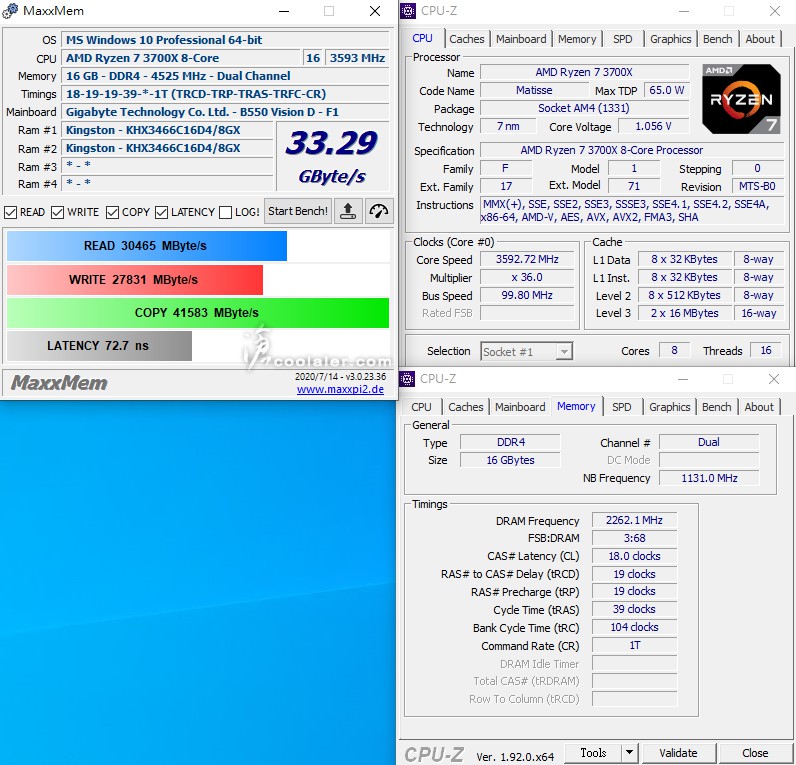Click the OS MS Windows 10 Professional field
796x765 pixels.
[x=225, y=40]
